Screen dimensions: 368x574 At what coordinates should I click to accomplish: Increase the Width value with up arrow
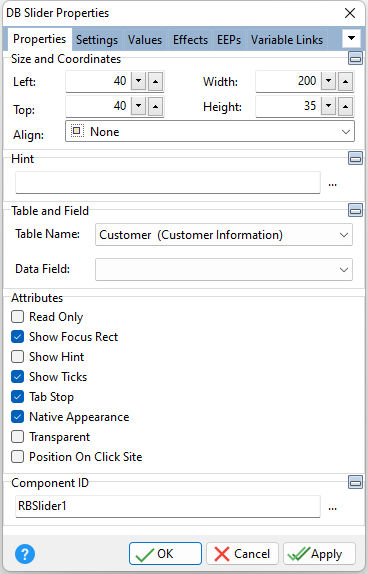point(345,81)
